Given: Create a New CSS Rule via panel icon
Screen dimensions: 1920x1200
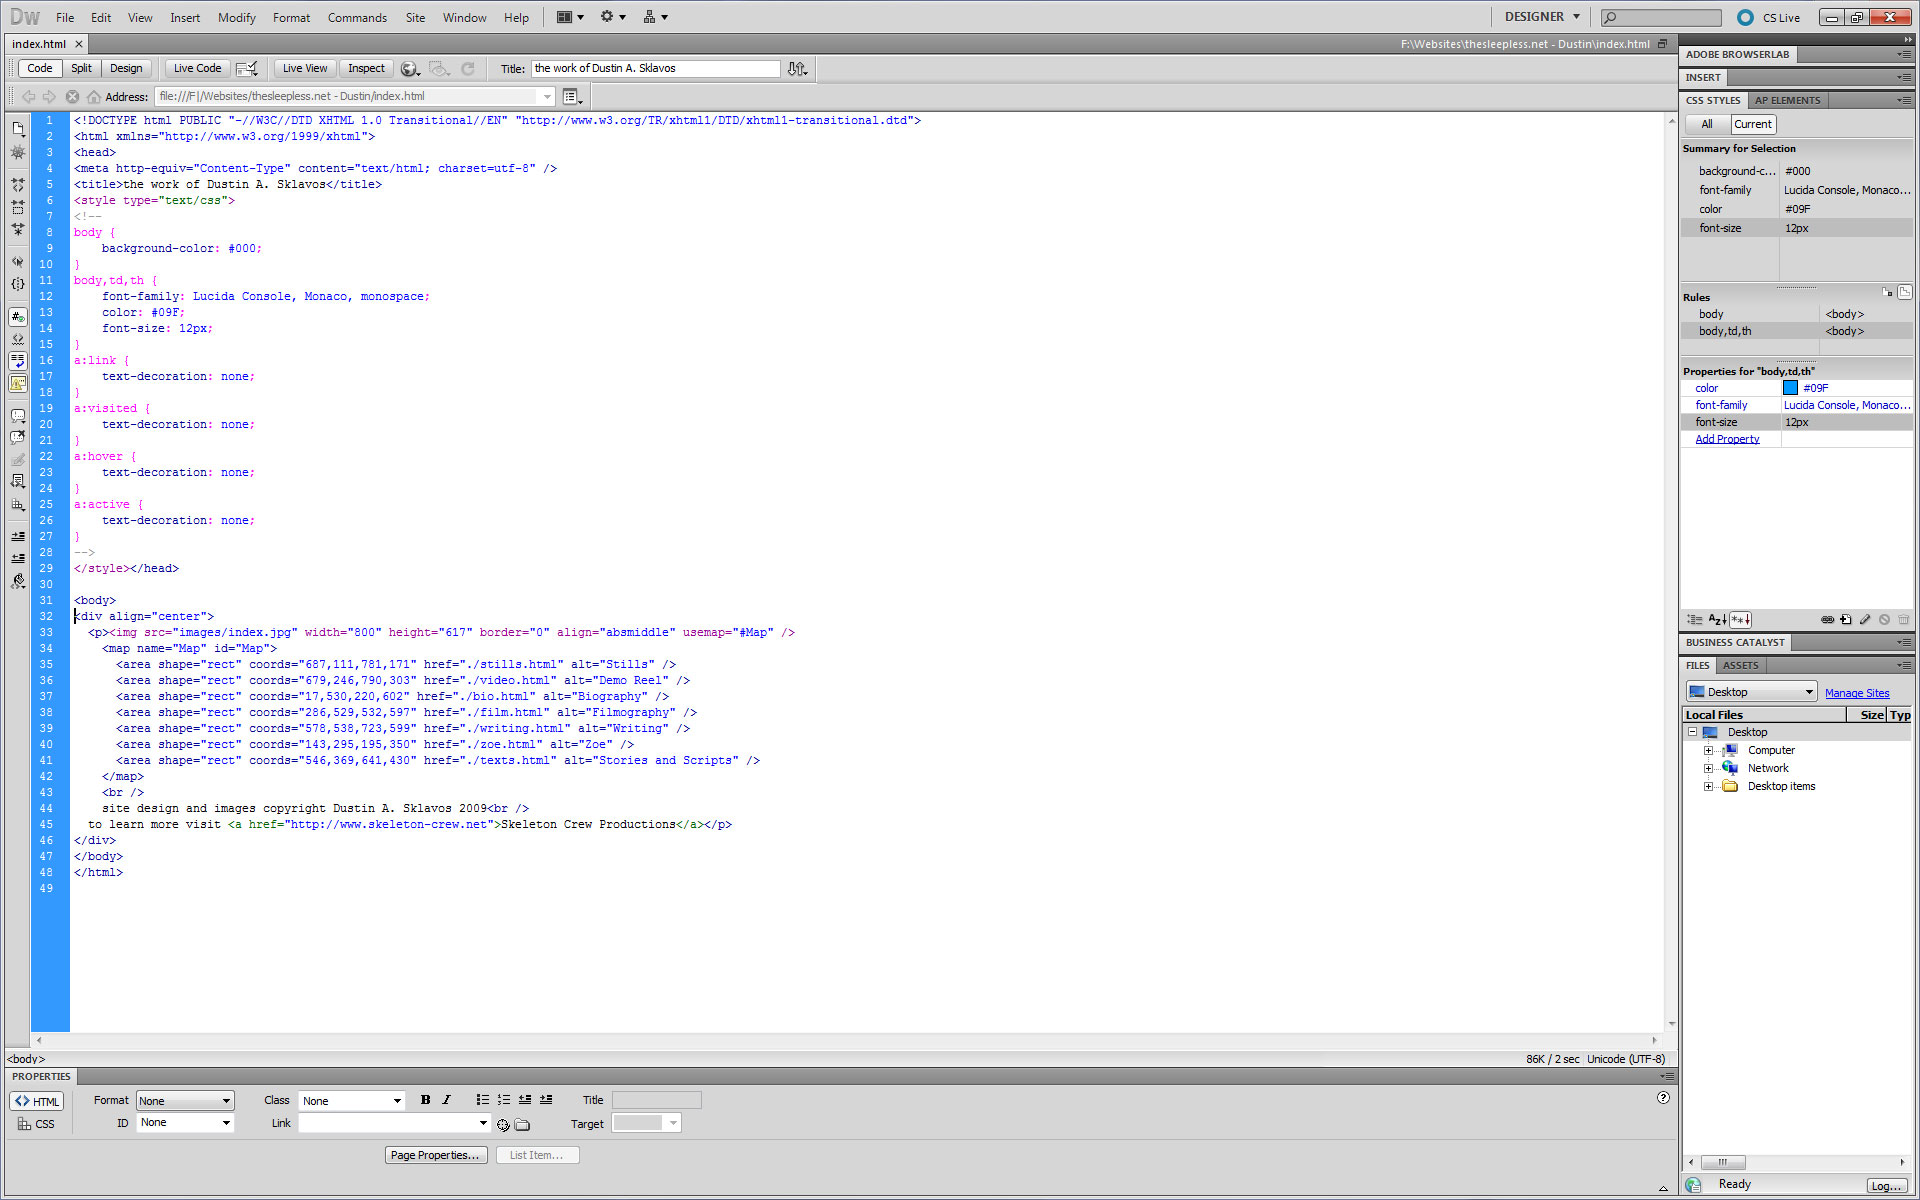Looking at the screenshot, I should pos(1846,620).
